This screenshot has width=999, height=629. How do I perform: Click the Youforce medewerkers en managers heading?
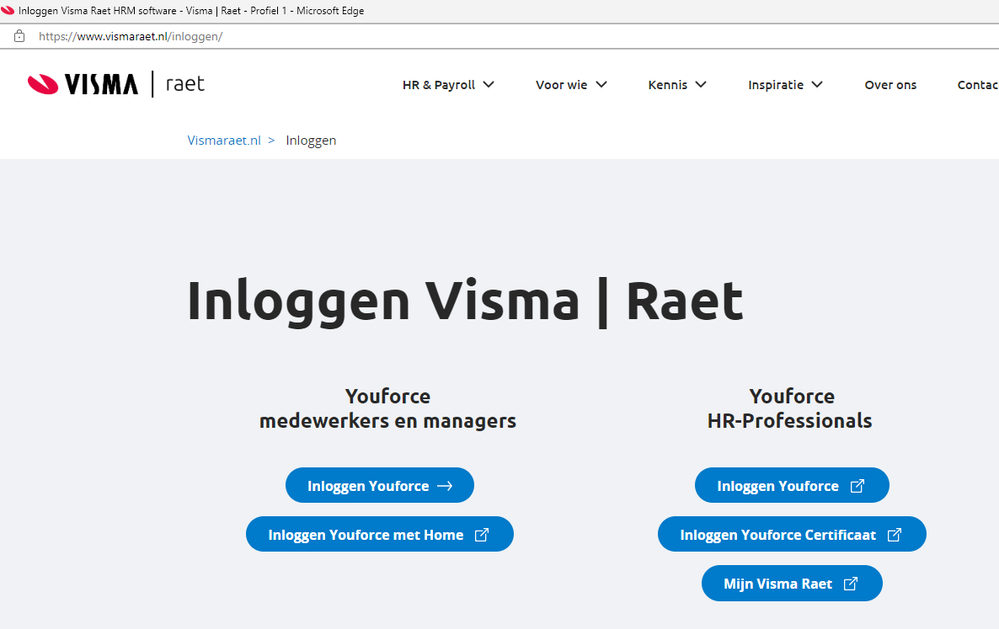387,408
